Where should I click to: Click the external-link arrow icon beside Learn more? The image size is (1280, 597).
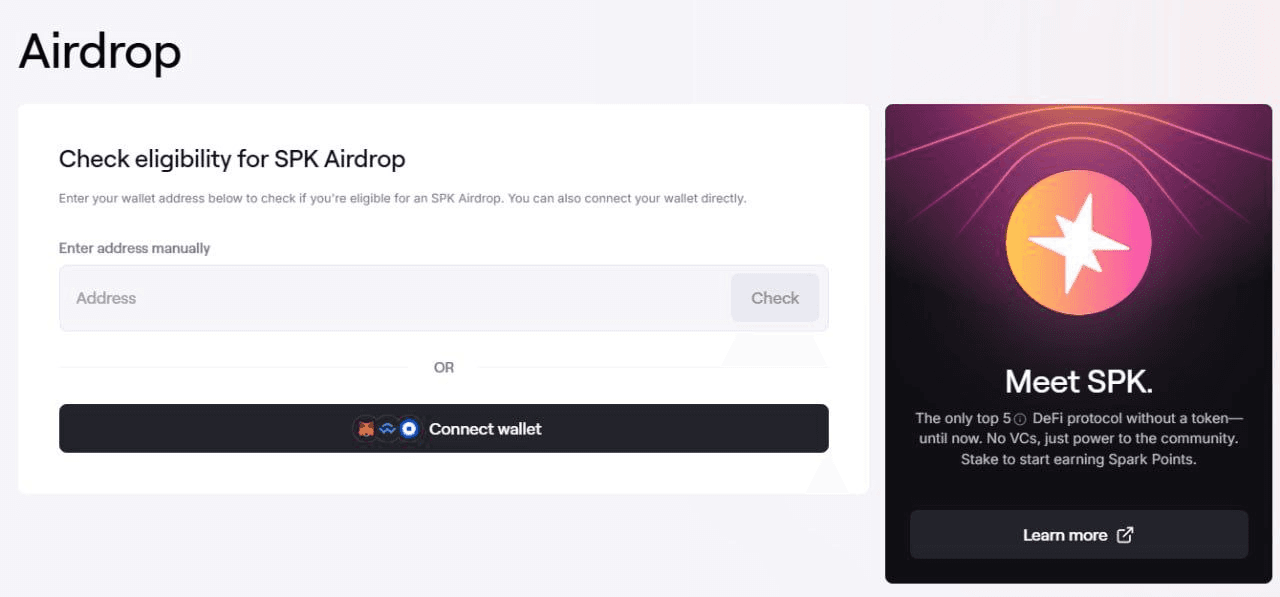[x=1125, y=535]
